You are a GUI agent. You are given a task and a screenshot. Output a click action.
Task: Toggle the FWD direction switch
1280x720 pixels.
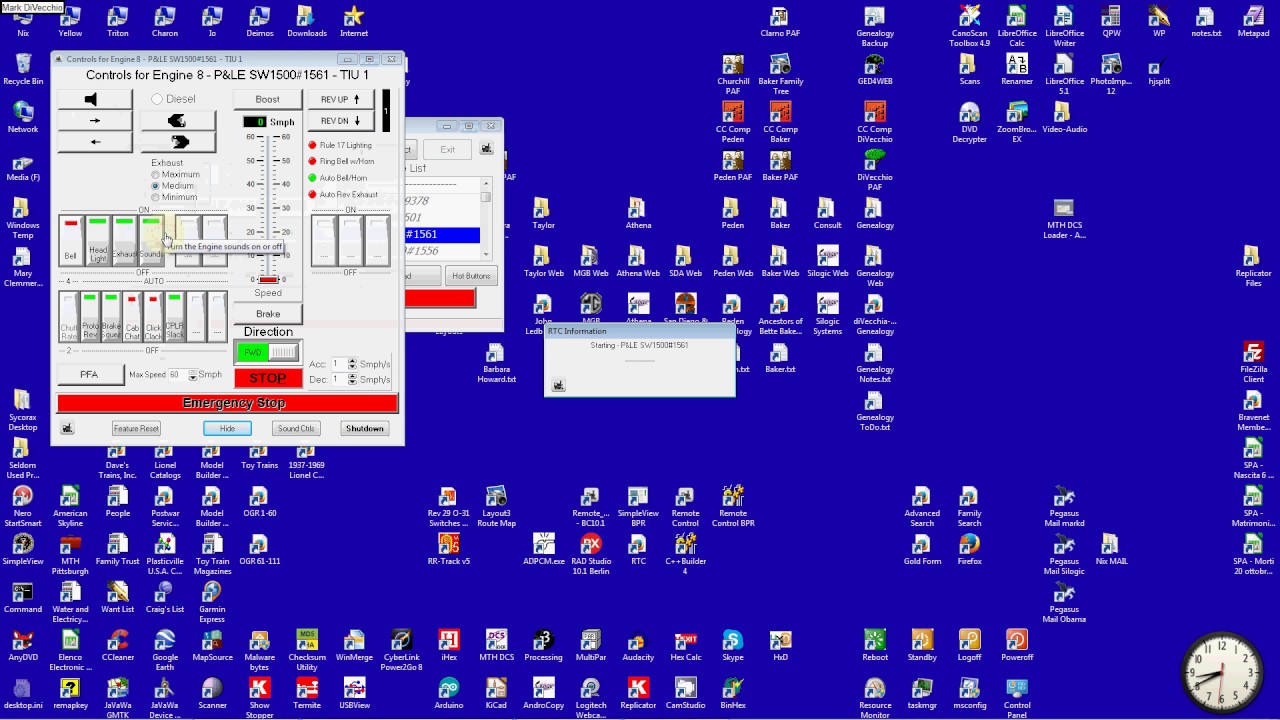pos(268,352)
